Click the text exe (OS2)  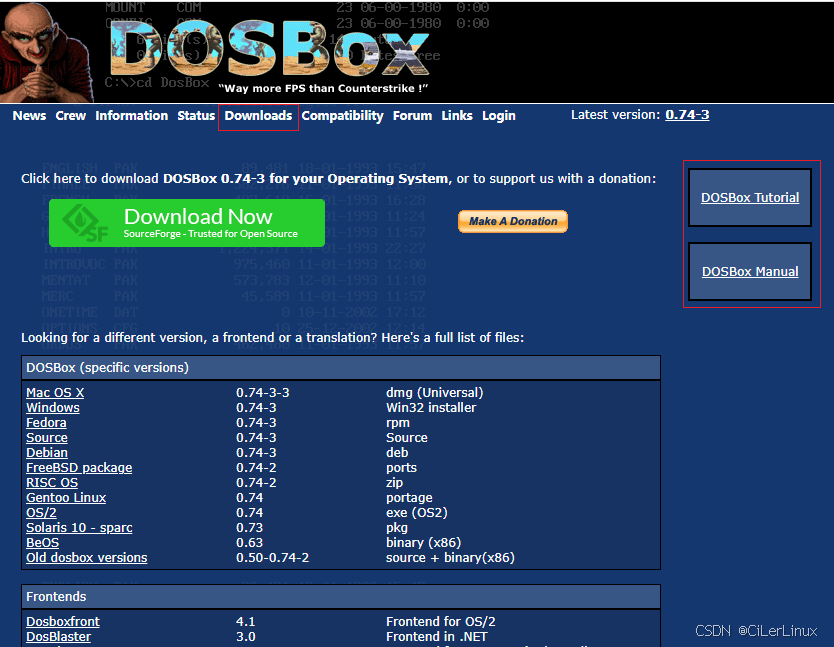click(x=416, y=512)
